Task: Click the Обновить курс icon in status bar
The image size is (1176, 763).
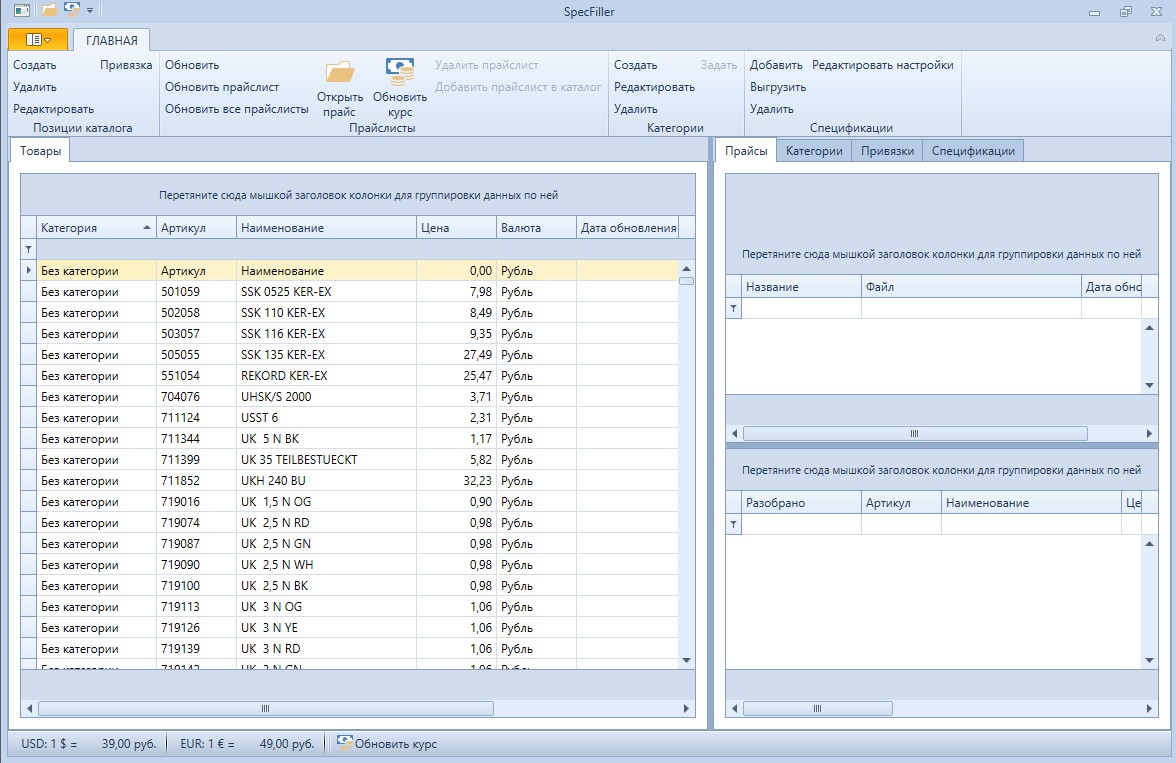Action: click(x=345, y=743)
